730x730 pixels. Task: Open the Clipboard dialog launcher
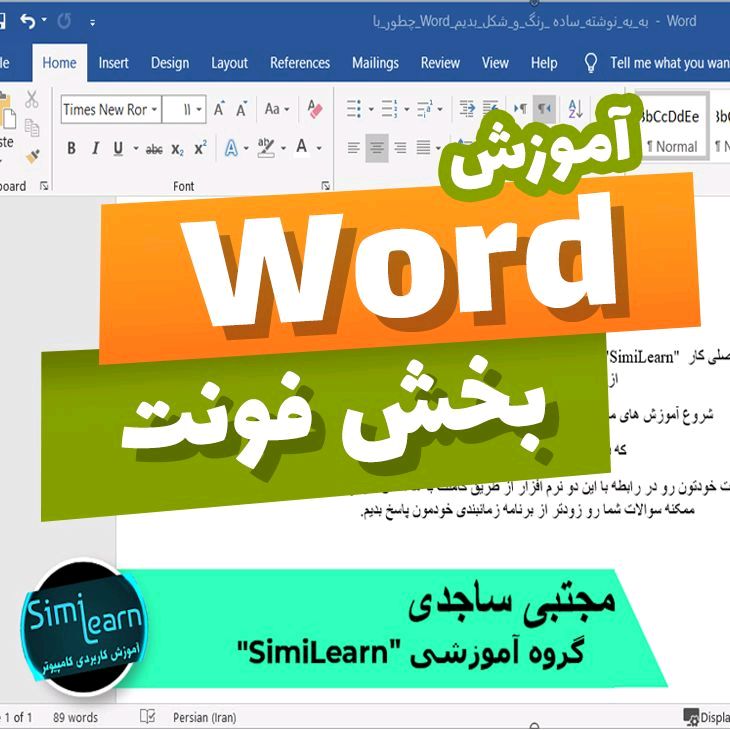[x=44, y=186]
